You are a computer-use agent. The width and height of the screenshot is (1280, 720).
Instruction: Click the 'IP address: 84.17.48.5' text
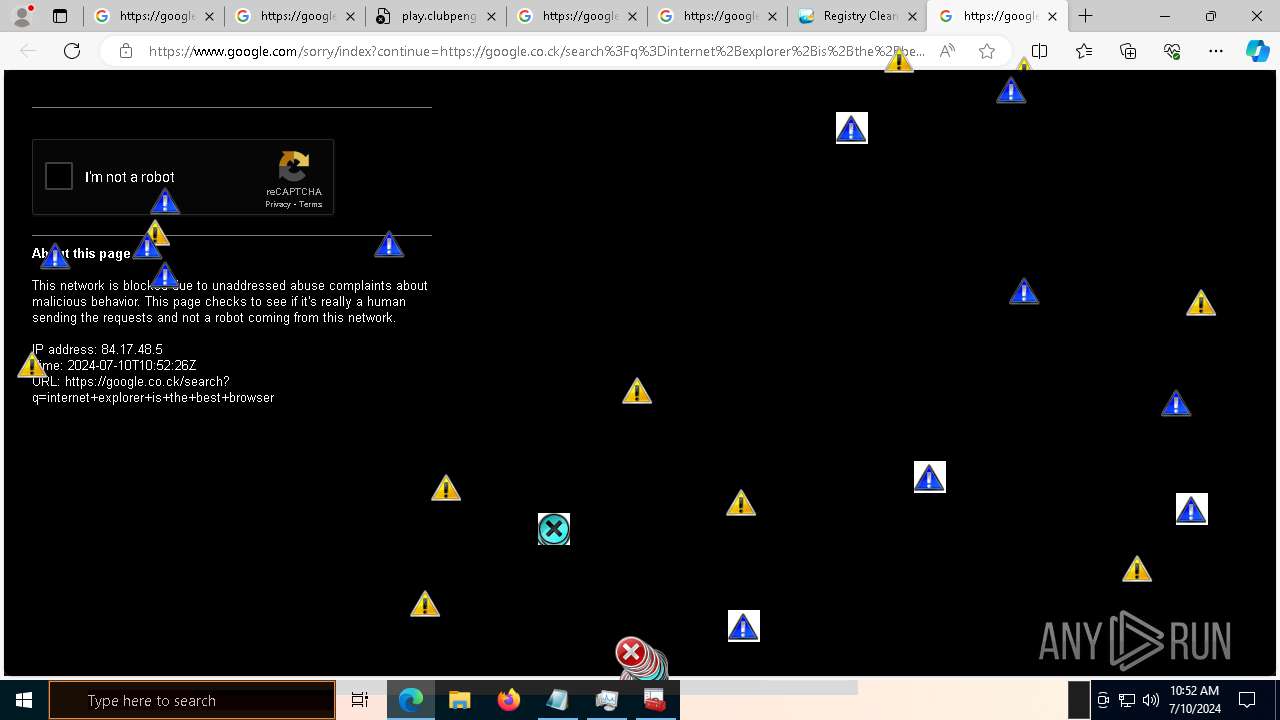tap(97, 349)
